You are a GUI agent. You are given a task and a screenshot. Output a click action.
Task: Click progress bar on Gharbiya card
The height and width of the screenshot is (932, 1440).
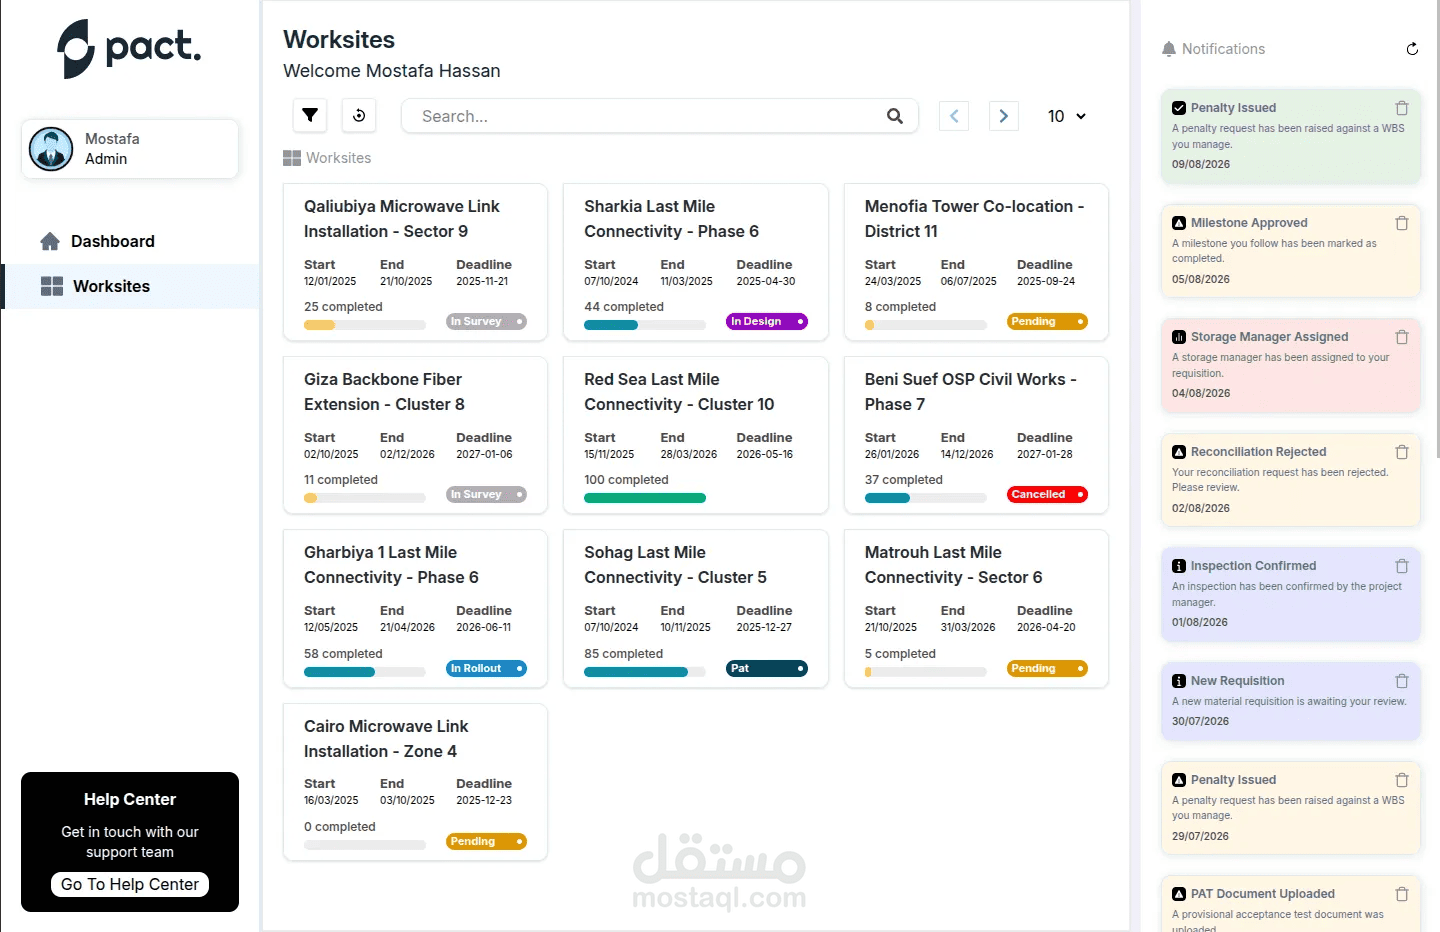[x=365, y=672]
